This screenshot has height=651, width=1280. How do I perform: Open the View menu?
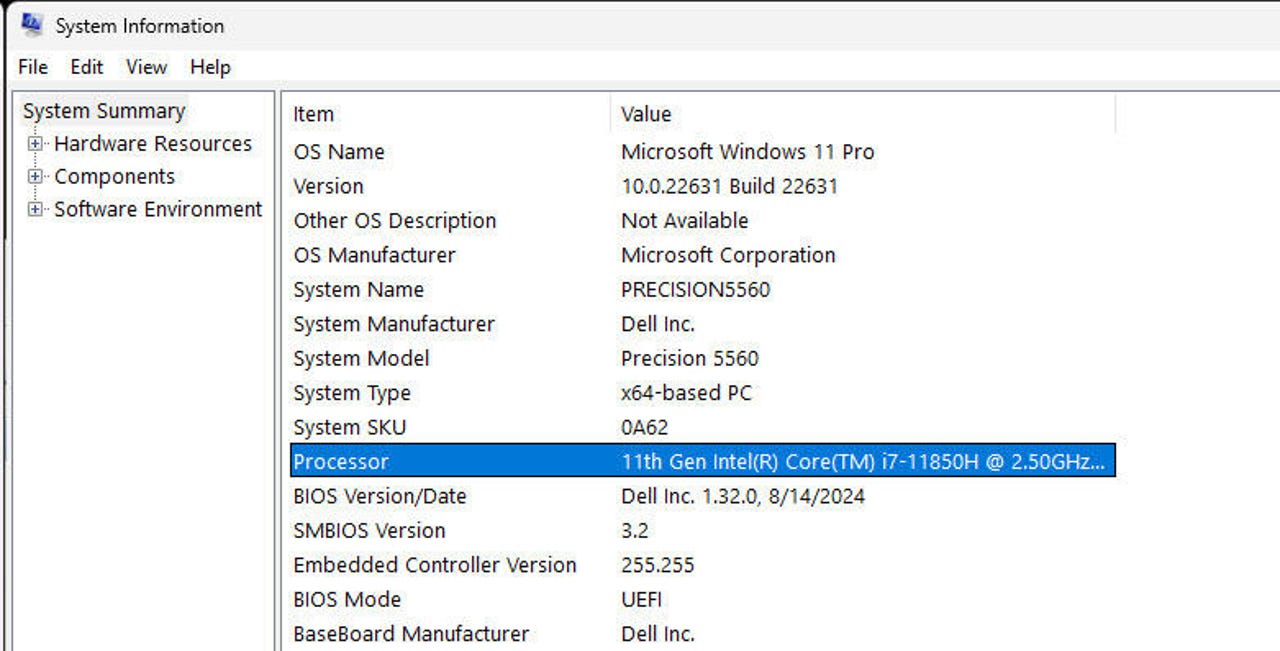coord(146,67)
